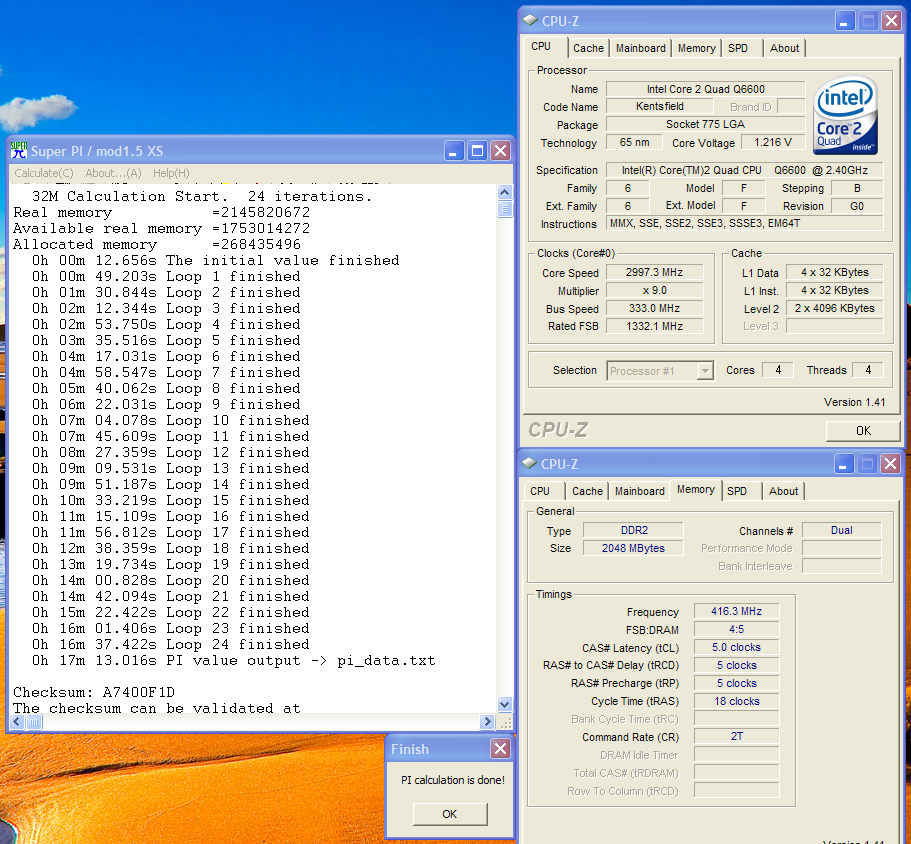Viewport: 911px width, 844px height.
Task: Switch to SPD tab in top CPU-Z
Action: (x=738, y=48)
